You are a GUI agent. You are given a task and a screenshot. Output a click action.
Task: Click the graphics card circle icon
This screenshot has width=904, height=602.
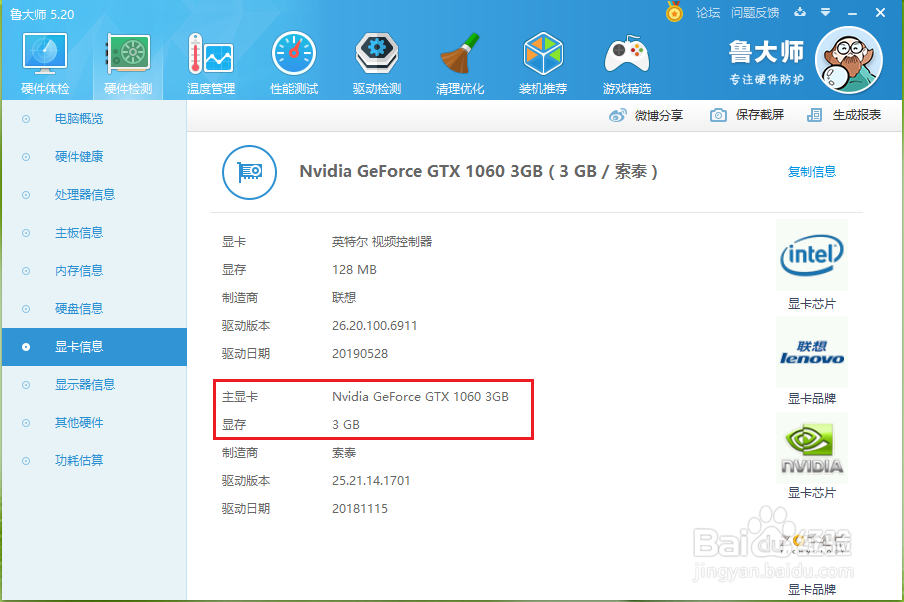250,172
